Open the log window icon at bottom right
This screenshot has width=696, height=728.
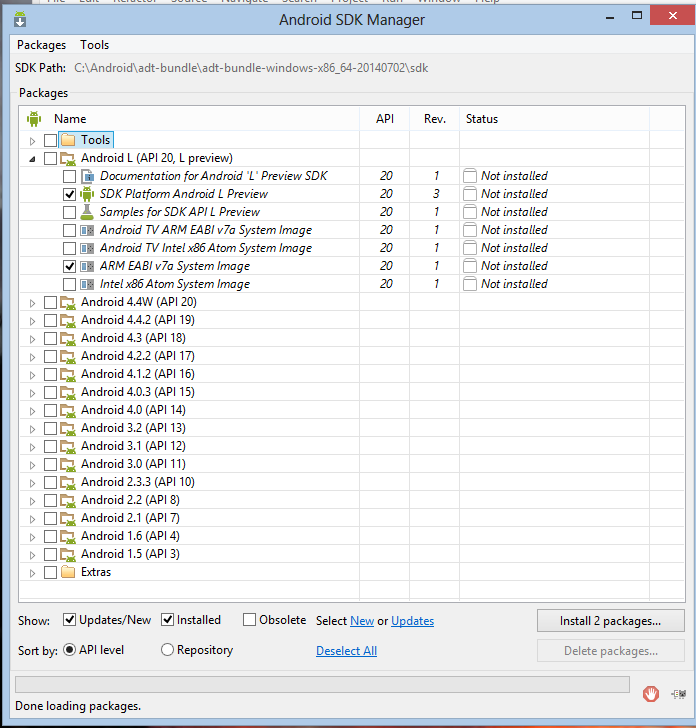click(x=679, y=694)
